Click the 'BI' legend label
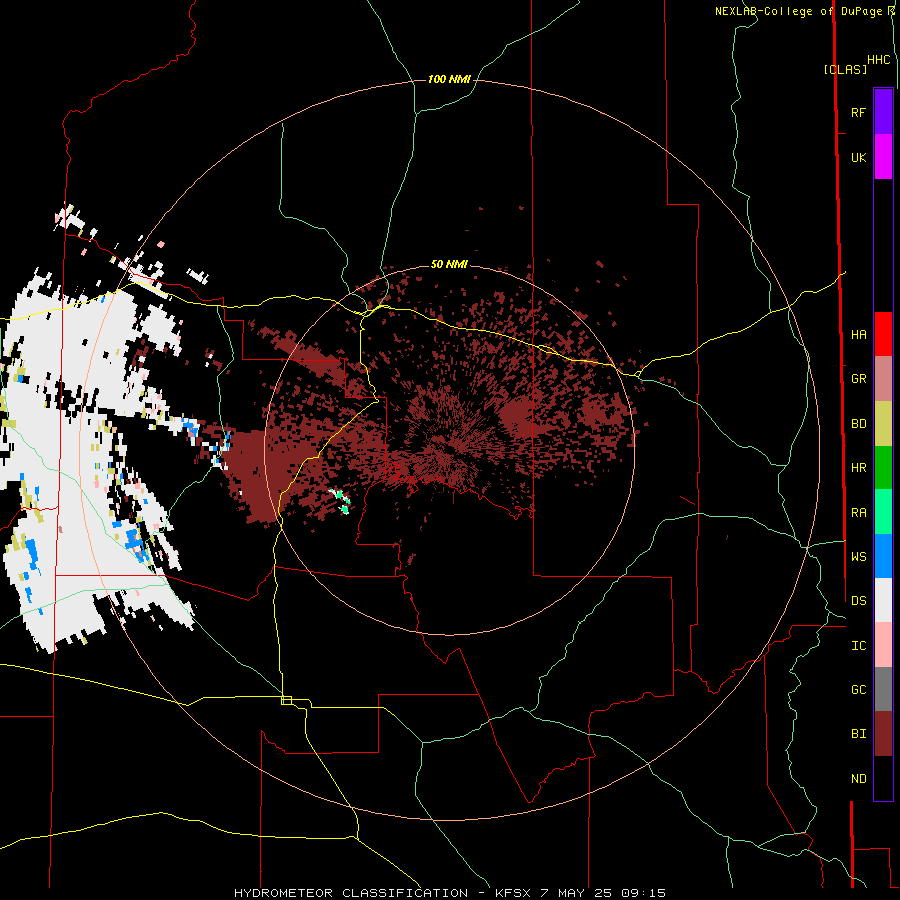 pyautogui.click(x=858, y=734)
